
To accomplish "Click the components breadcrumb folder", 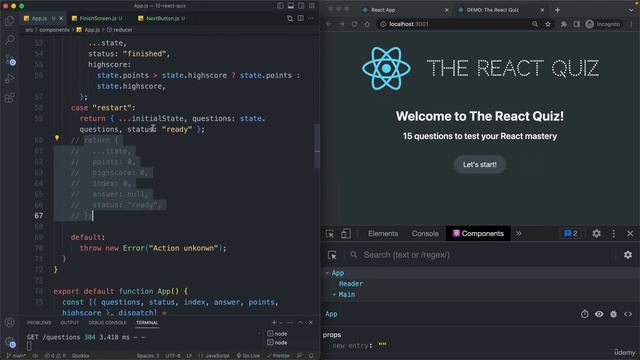I will (54, 30).
